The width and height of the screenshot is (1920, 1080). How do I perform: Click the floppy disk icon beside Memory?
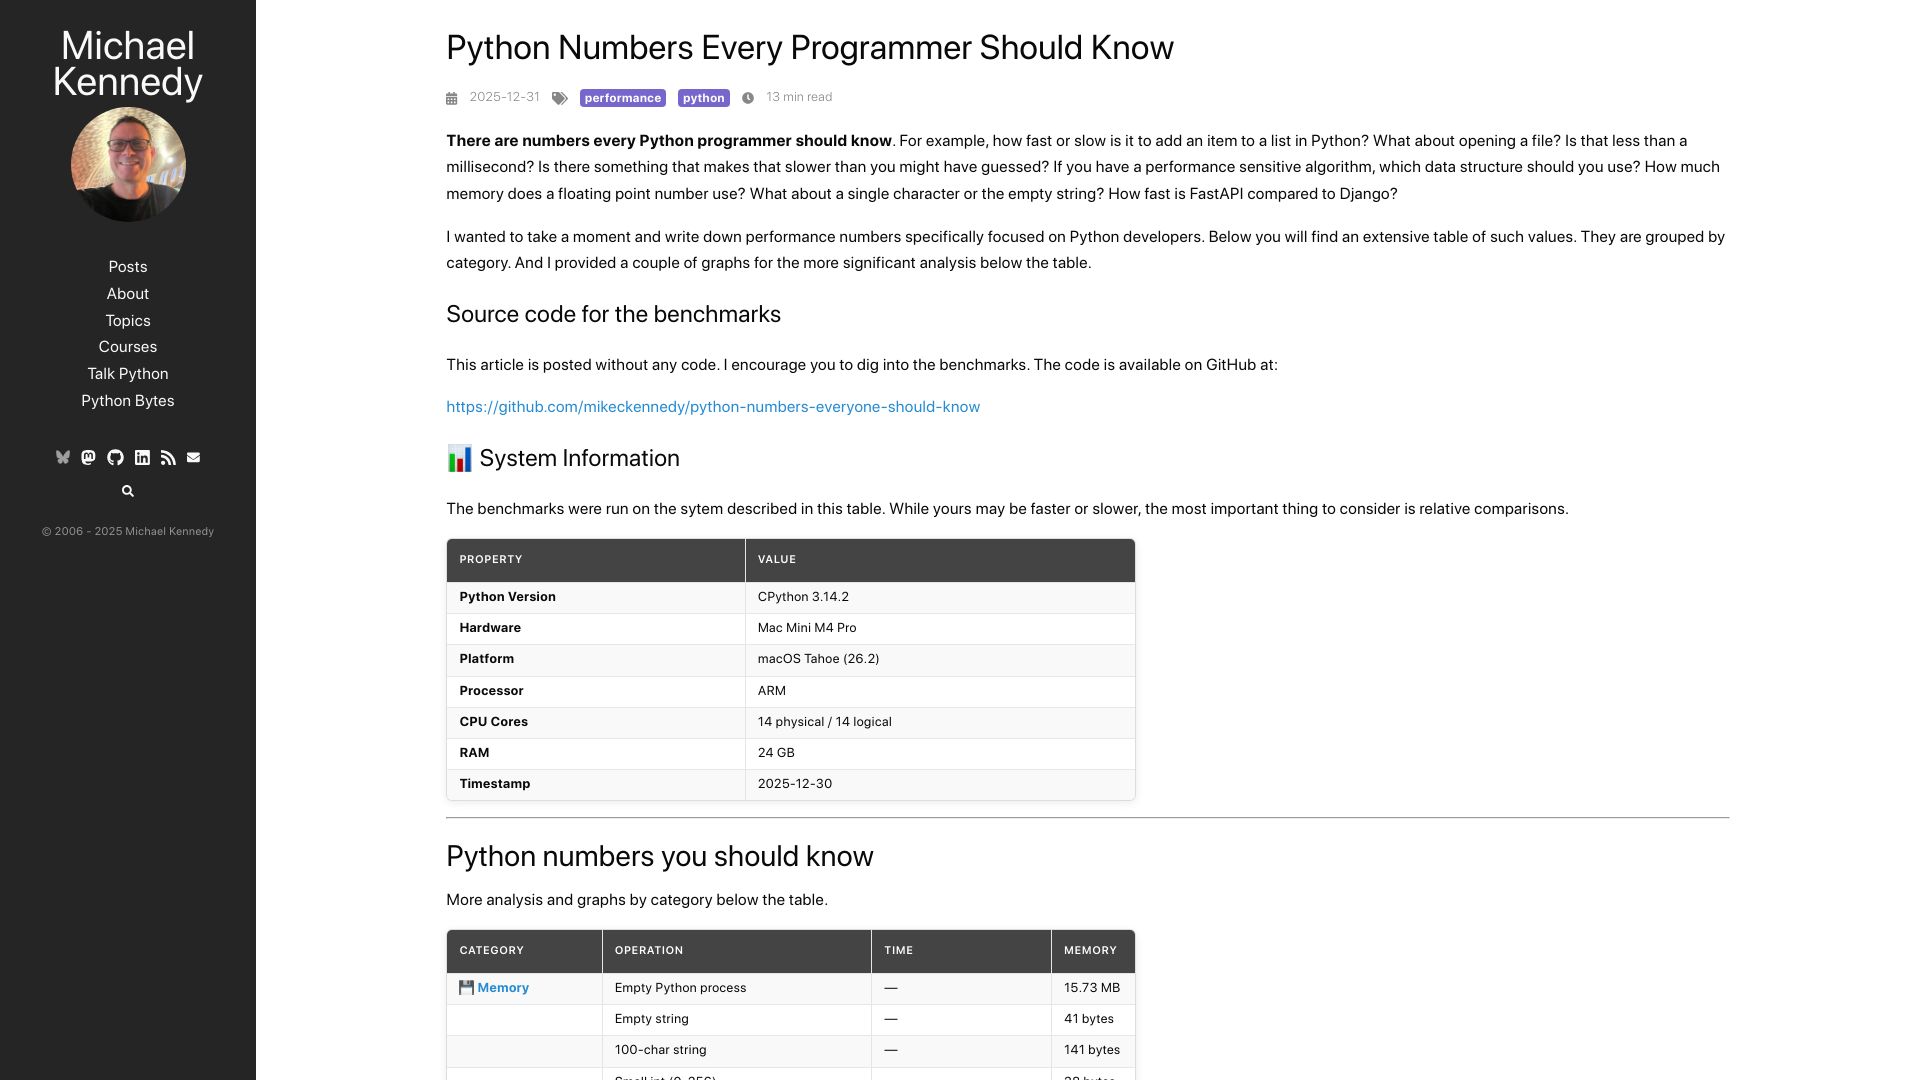click(466, 987)
